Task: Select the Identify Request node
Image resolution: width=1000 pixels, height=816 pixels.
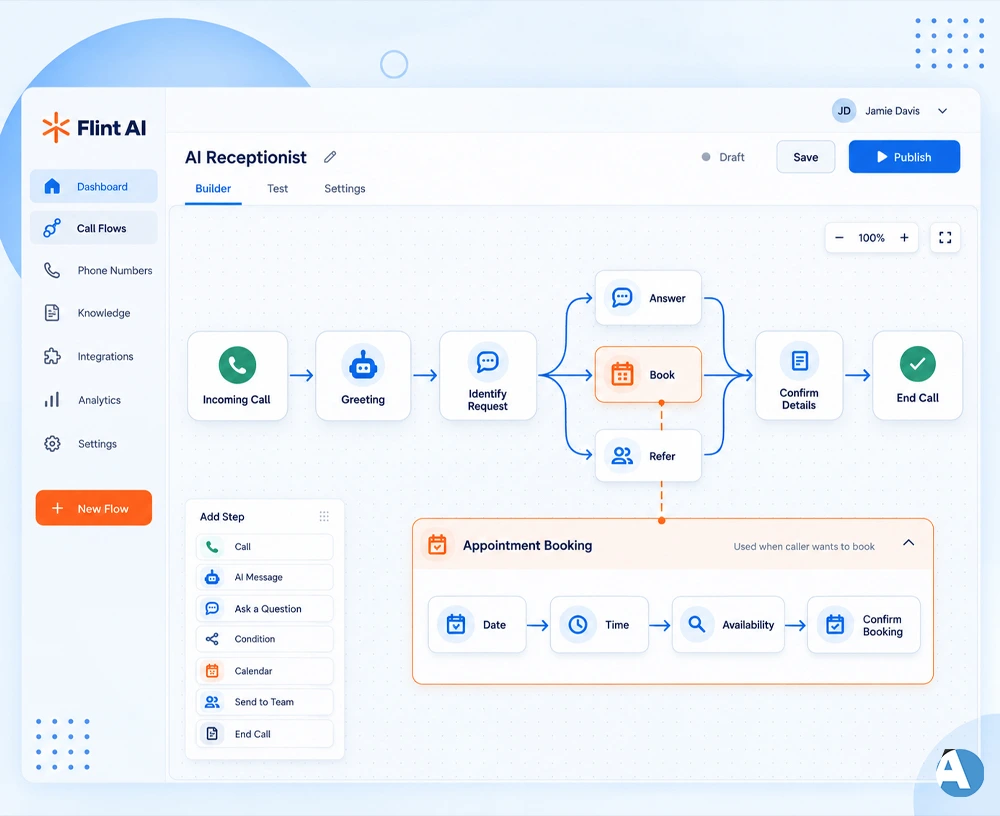Action: pyautogui.click(x=487, y=375)
